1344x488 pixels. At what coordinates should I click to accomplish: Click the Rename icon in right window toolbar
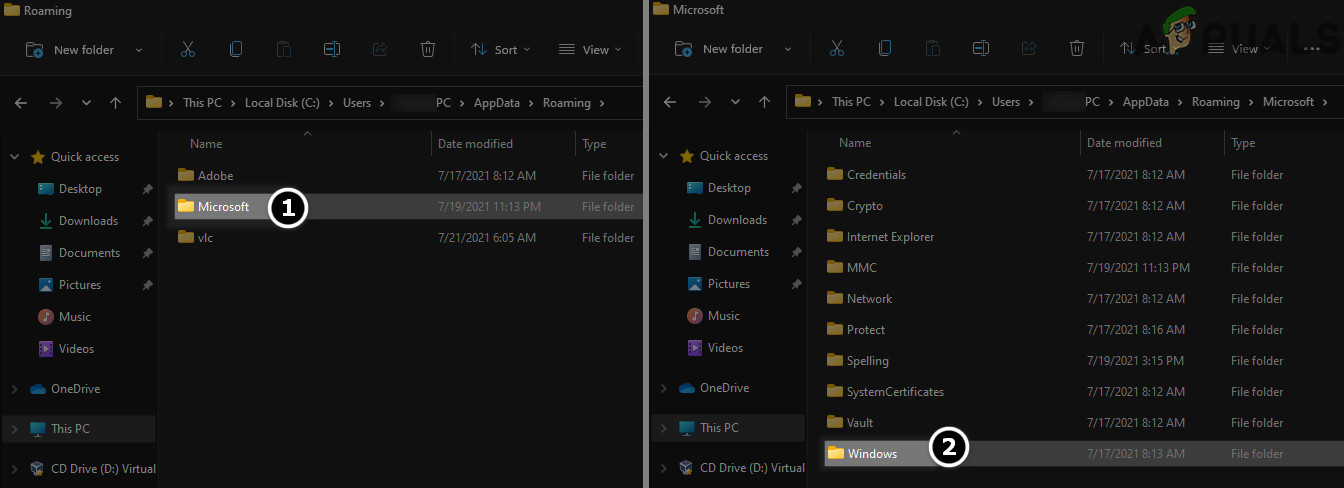tap(981, 48)
